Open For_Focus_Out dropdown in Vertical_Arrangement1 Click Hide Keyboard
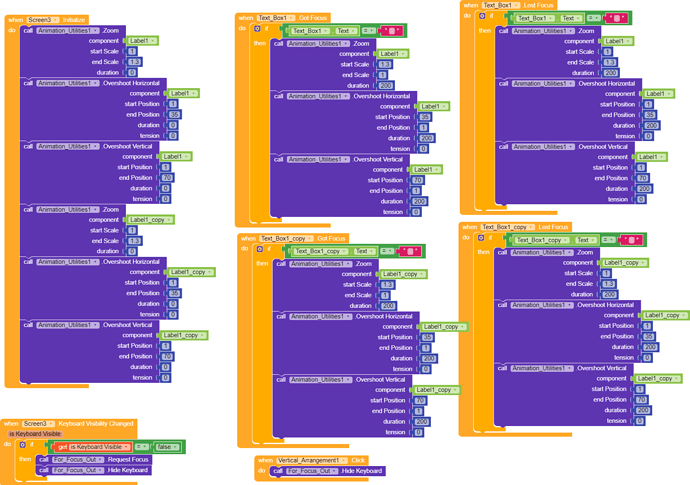 click(x=312, y=471)
